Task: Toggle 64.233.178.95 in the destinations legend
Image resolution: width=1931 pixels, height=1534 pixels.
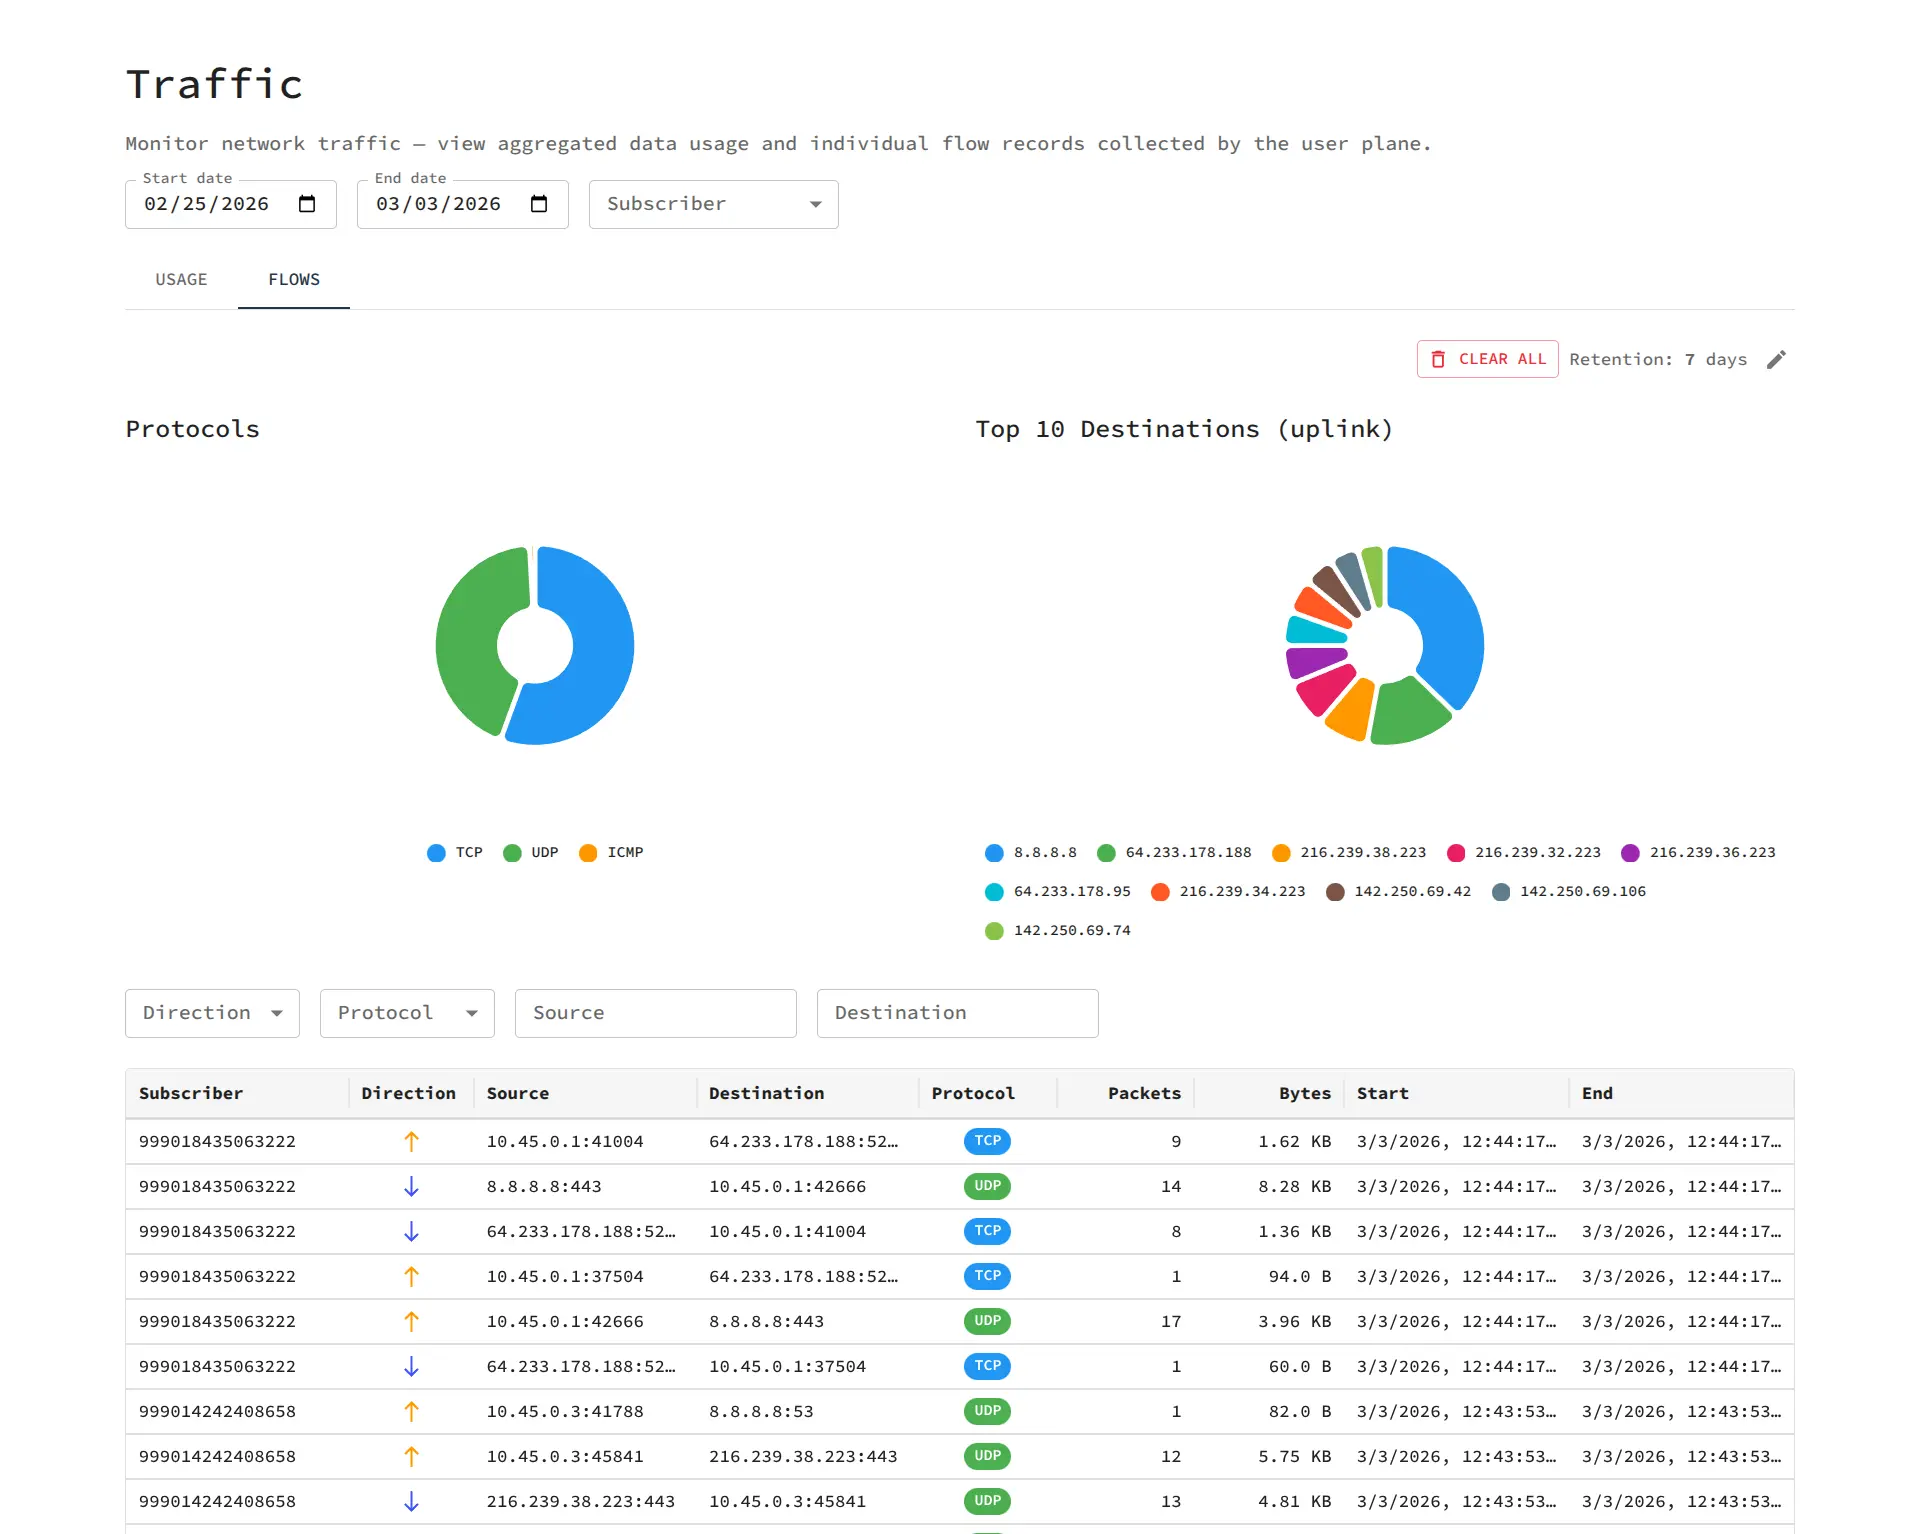Action: pos(1058,892)
